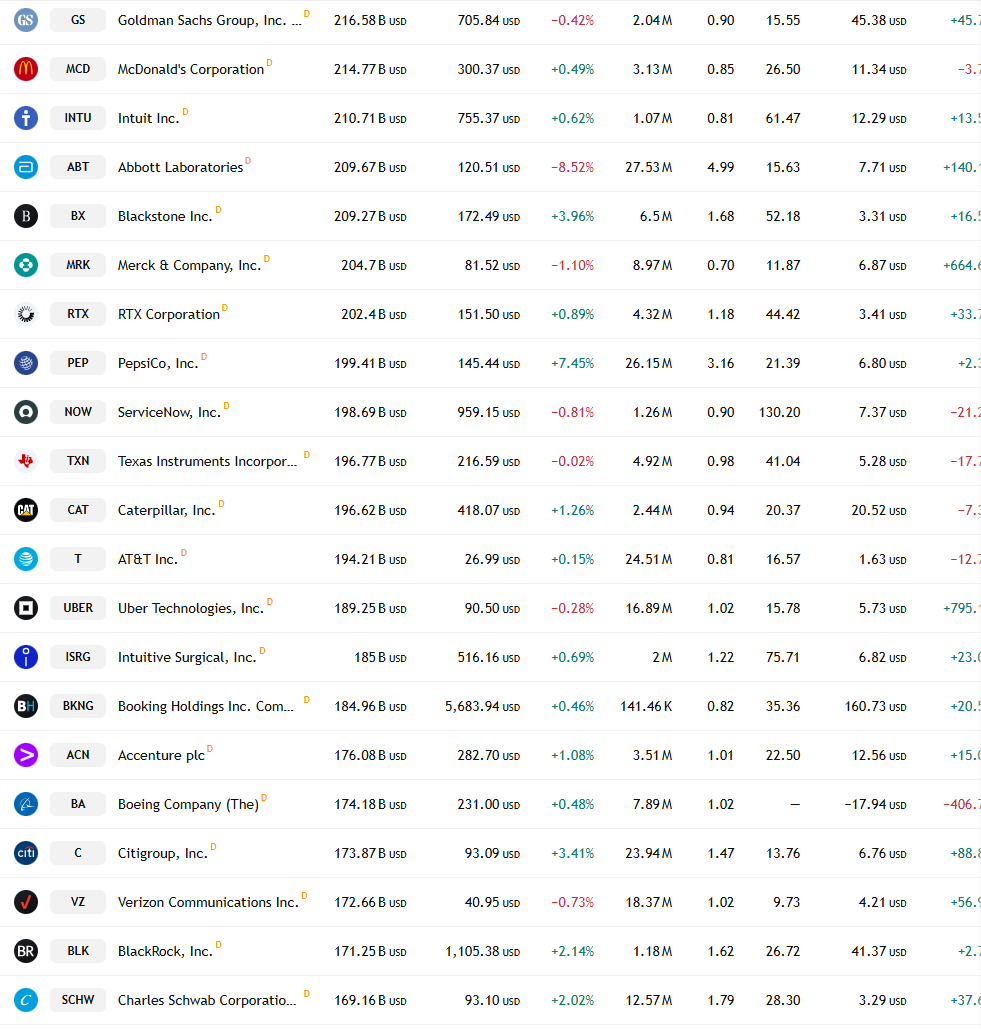Select the RTX ticker badge
981x1029 pixels.
tap(78, 314)
